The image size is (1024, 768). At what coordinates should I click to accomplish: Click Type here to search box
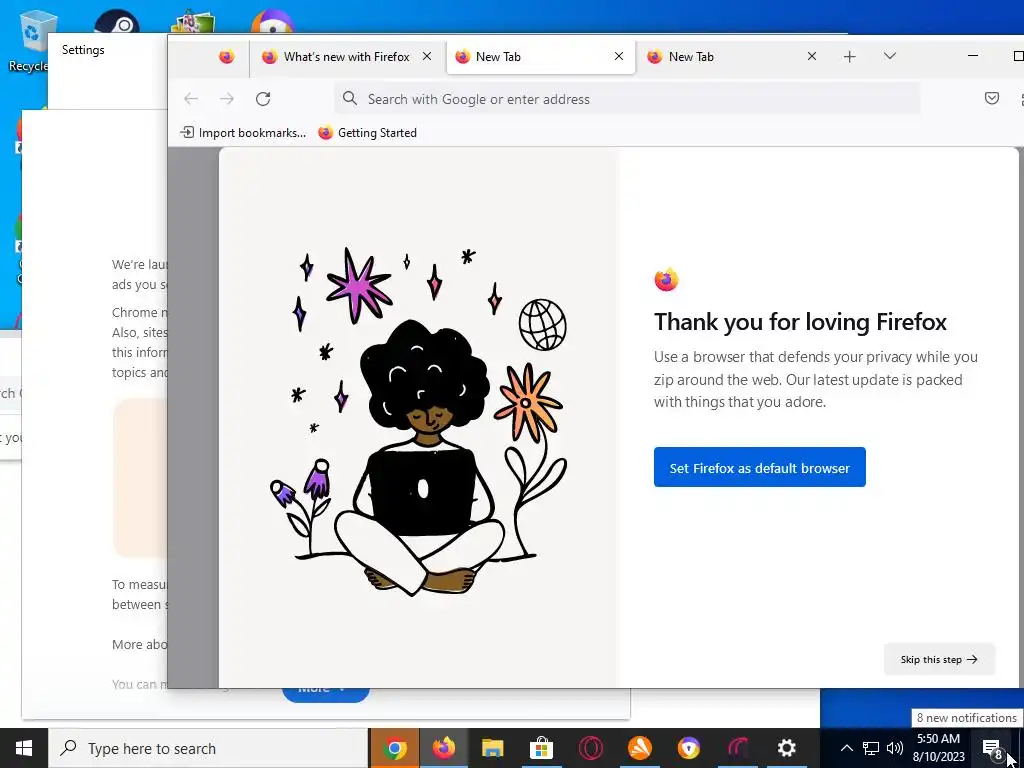pyautogui.click(x=208, y=748)
